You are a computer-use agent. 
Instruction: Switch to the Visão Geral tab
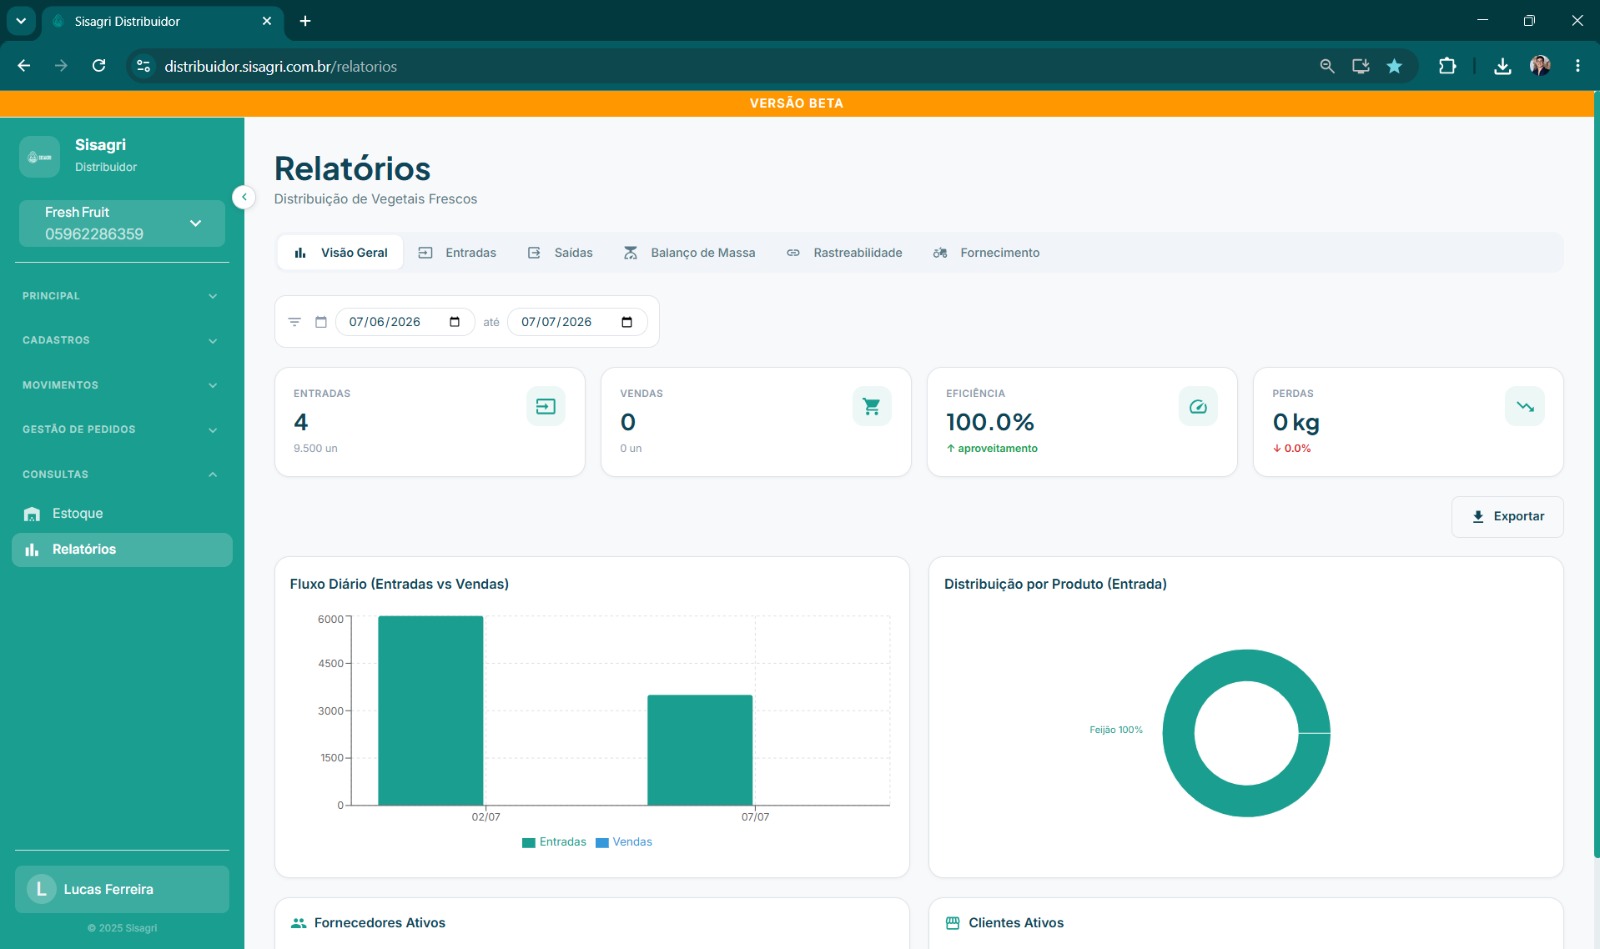(341, 253)
